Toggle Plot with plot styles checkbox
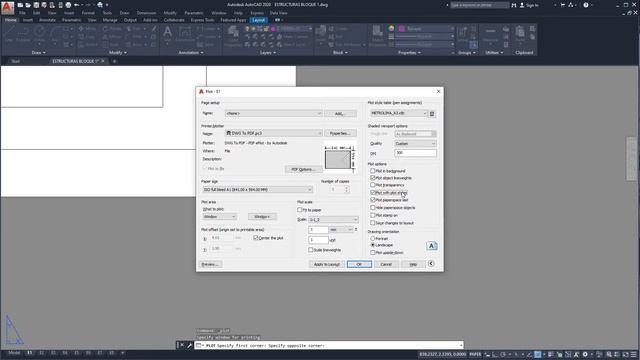Image resolution: width=640 pixels, height=360 pixels. pyautogui.click(x=373, y=192)
